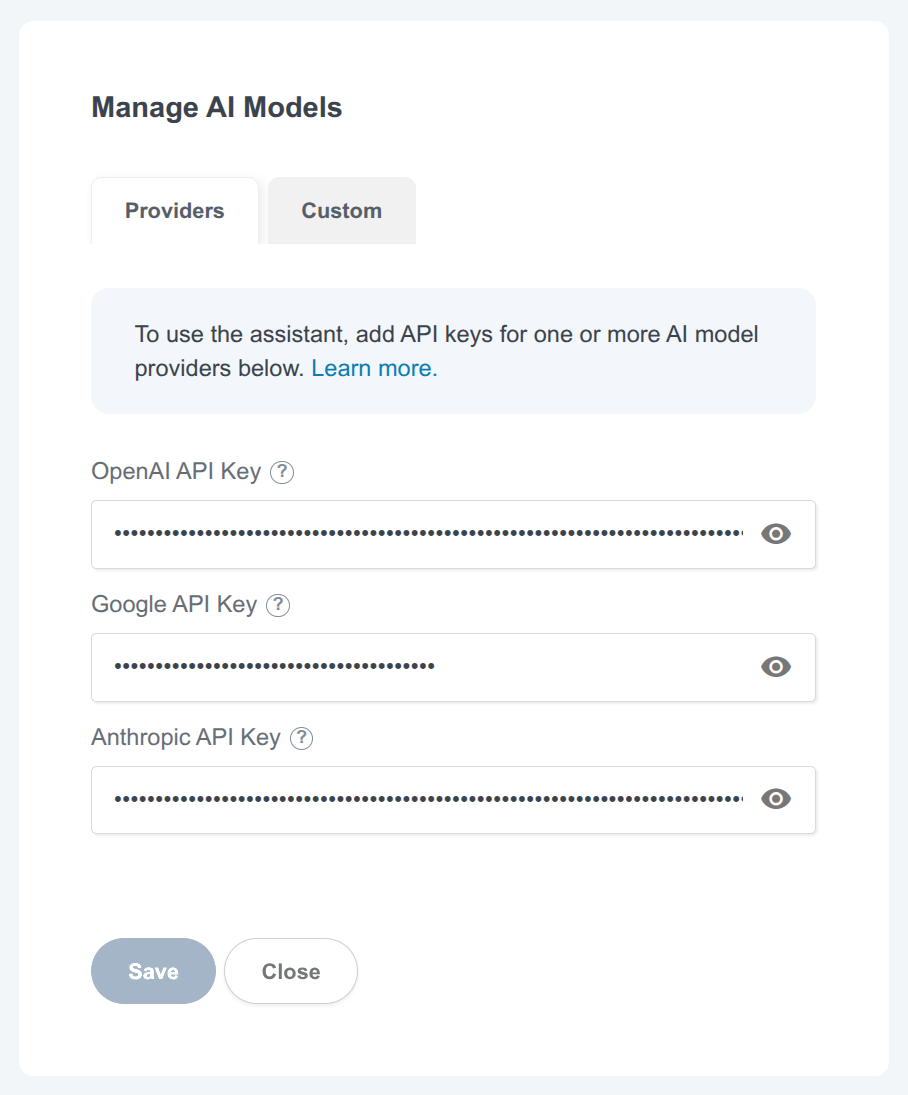This screenshot has width=908, height=1095.
Task: Dismiss the dialog with the Close button
Action: click(x=290, y=970)
